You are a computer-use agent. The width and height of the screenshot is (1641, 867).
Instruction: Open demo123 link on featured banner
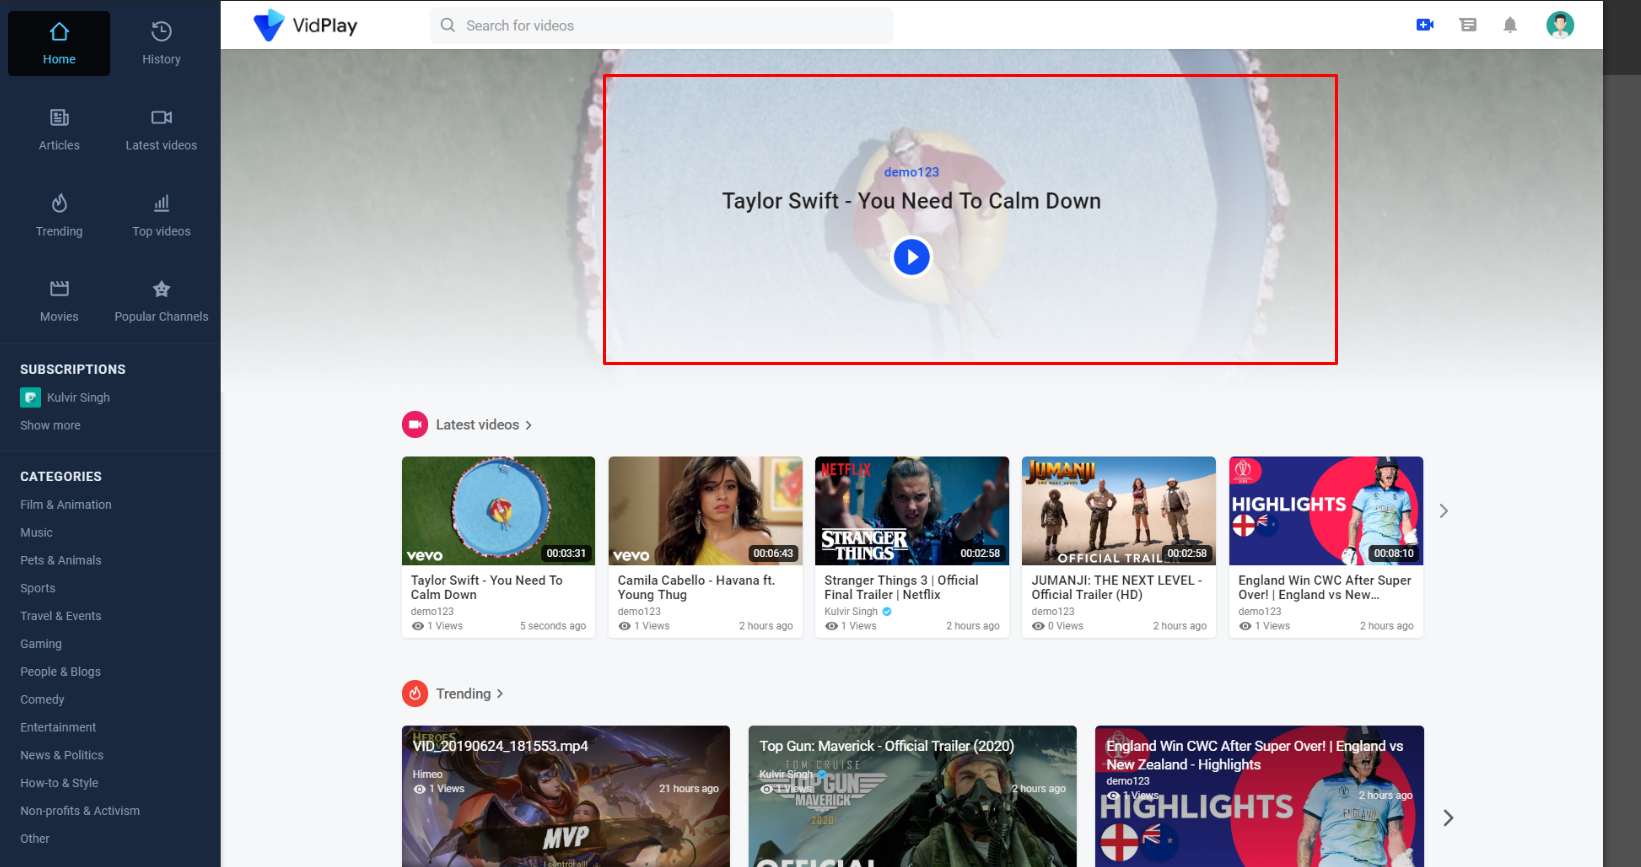coord(911,172)
